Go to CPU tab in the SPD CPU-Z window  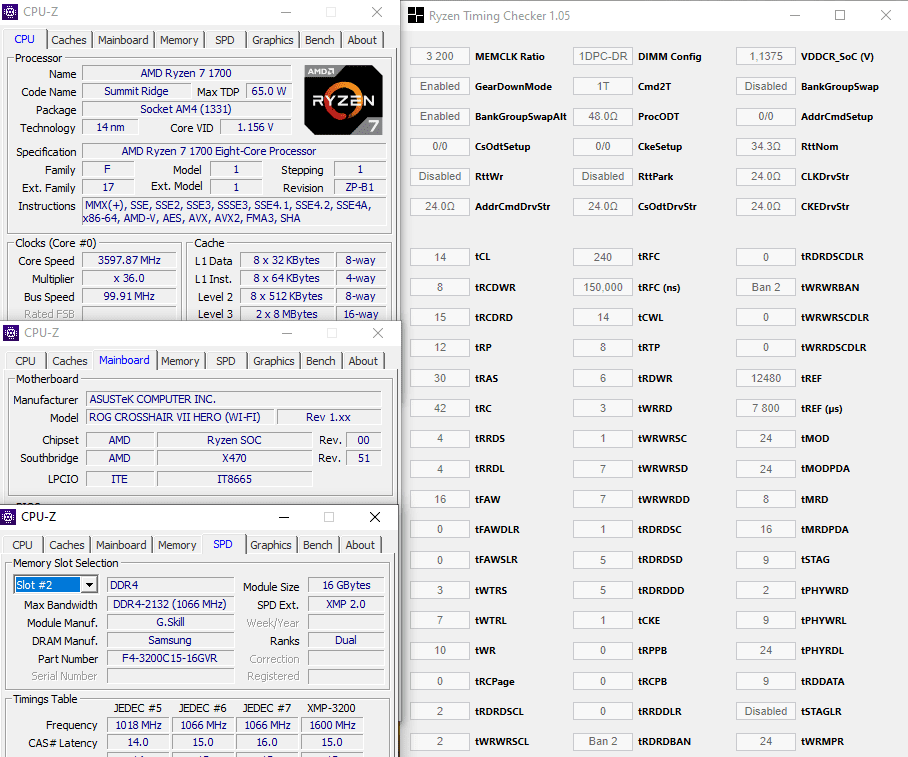[x=23, y=545]
